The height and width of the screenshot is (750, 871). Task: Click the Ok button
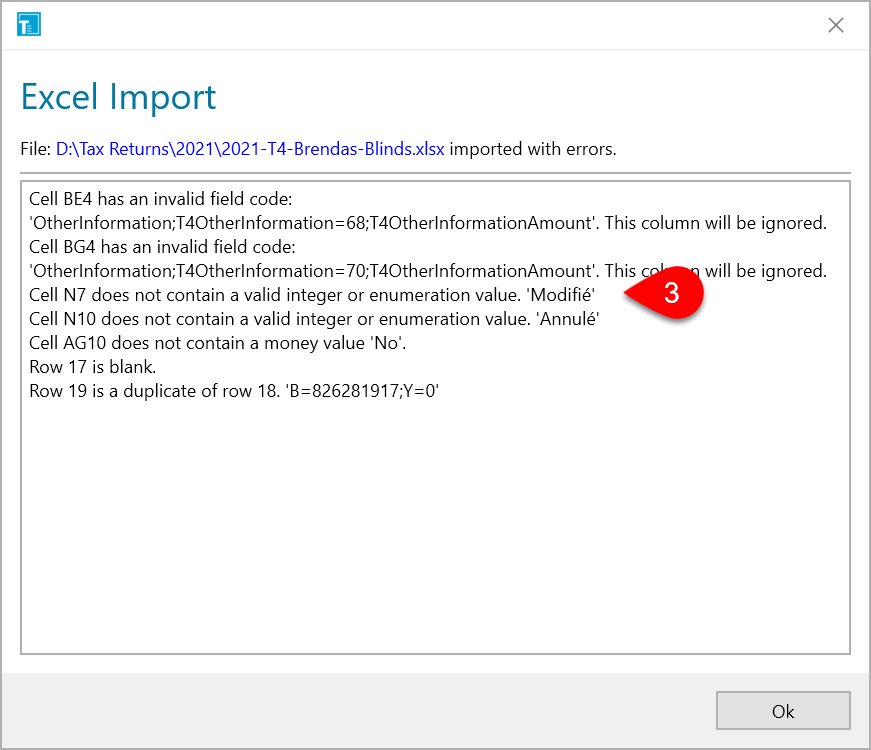click(783, 711)
